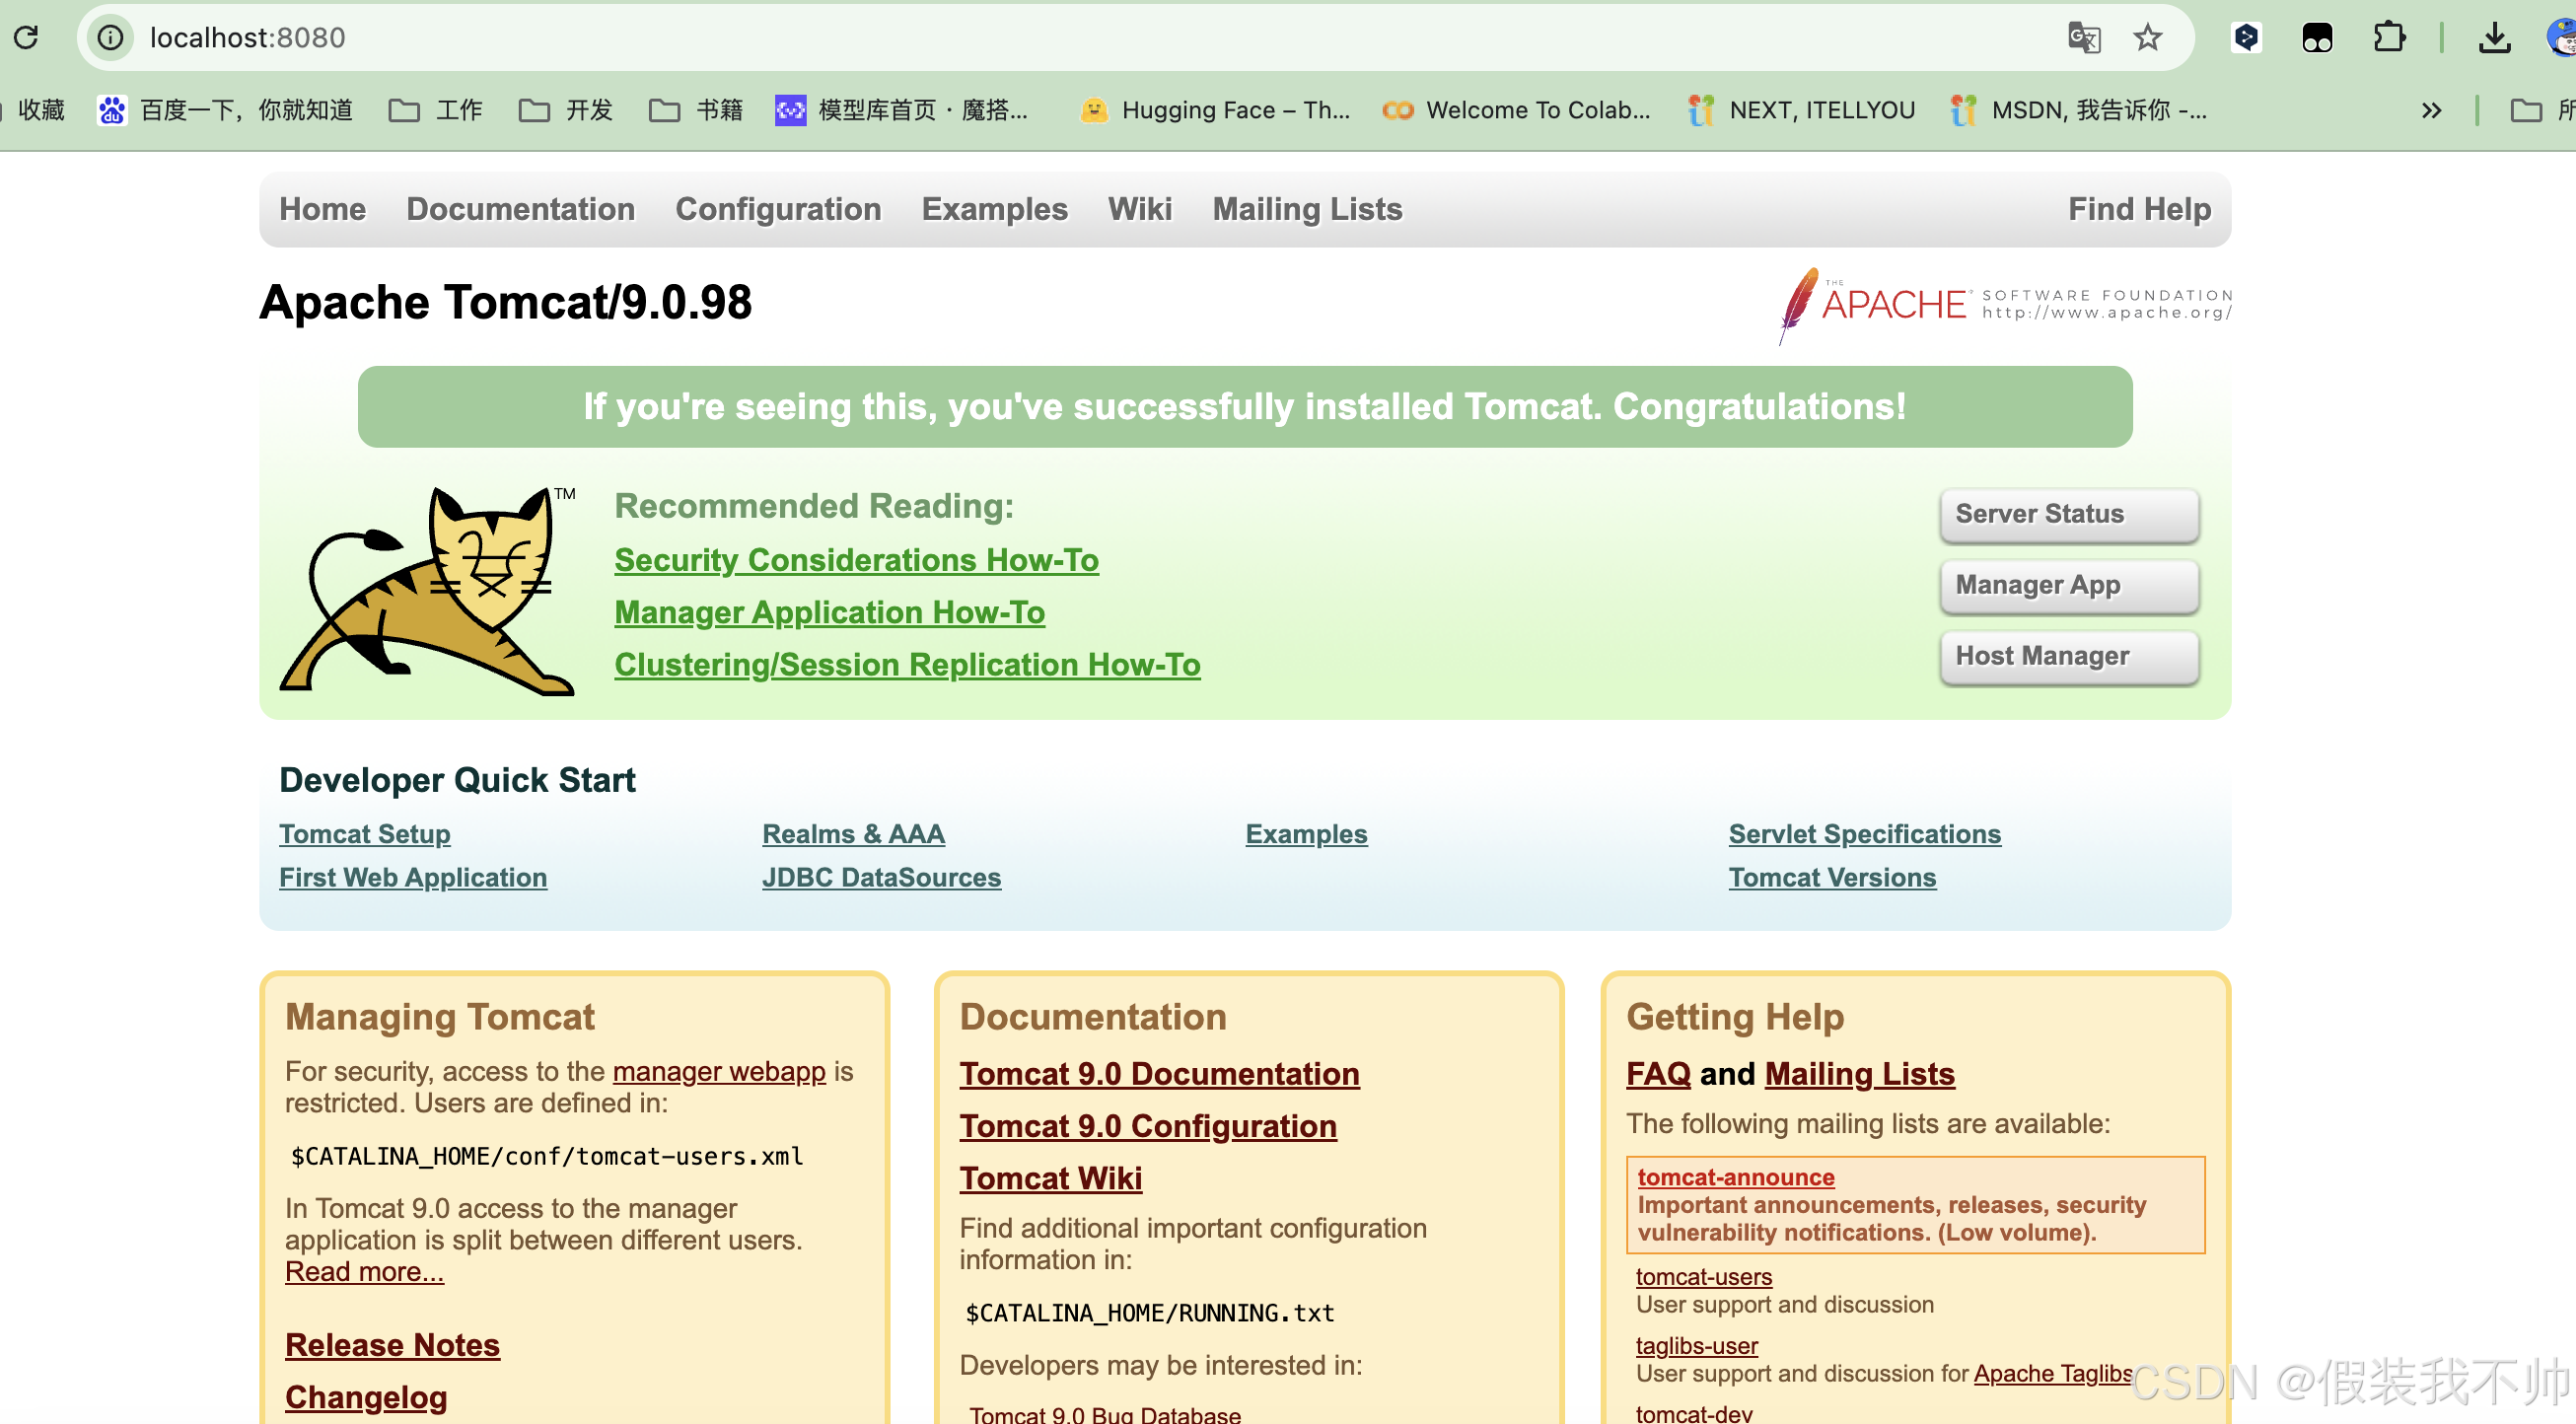The height and width of the screenshot is (1424, 2576).
Task: Open the downloads icon in toolbar
Action: coord(2494,37)
